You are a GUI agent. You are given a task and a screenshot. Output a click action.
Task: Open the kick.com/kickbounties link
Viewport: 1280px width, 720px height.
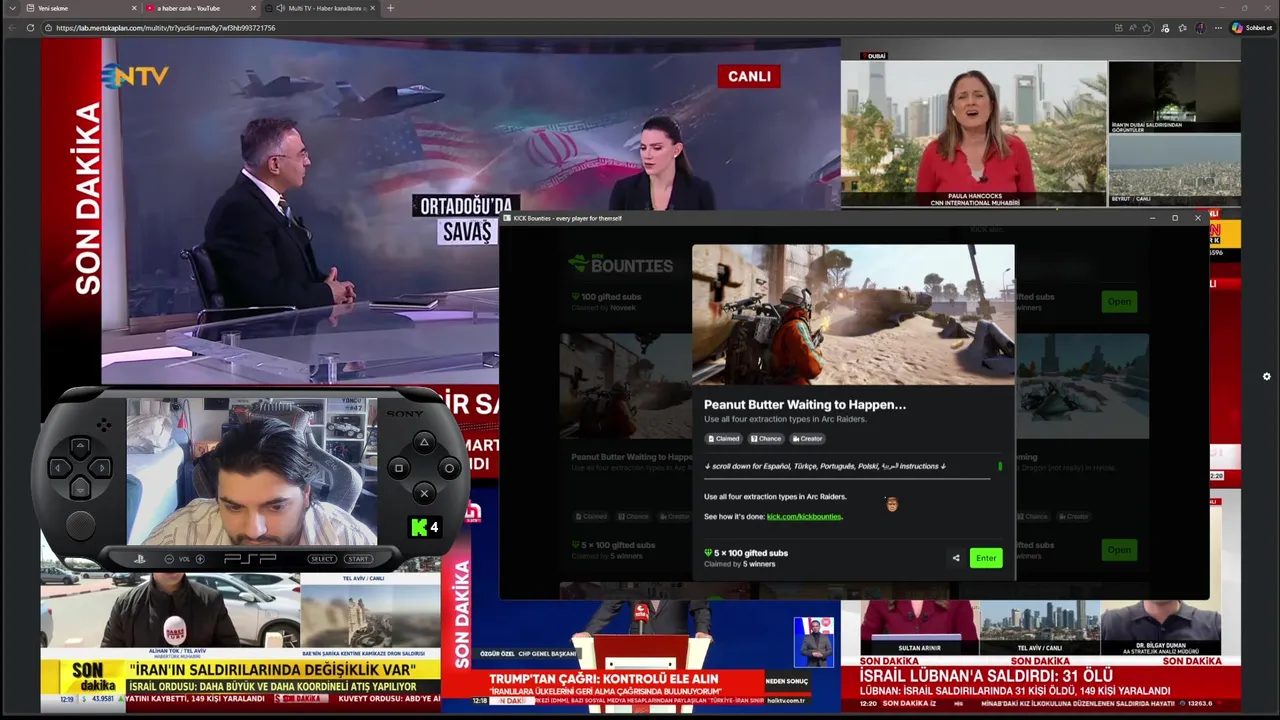point(804,516)
